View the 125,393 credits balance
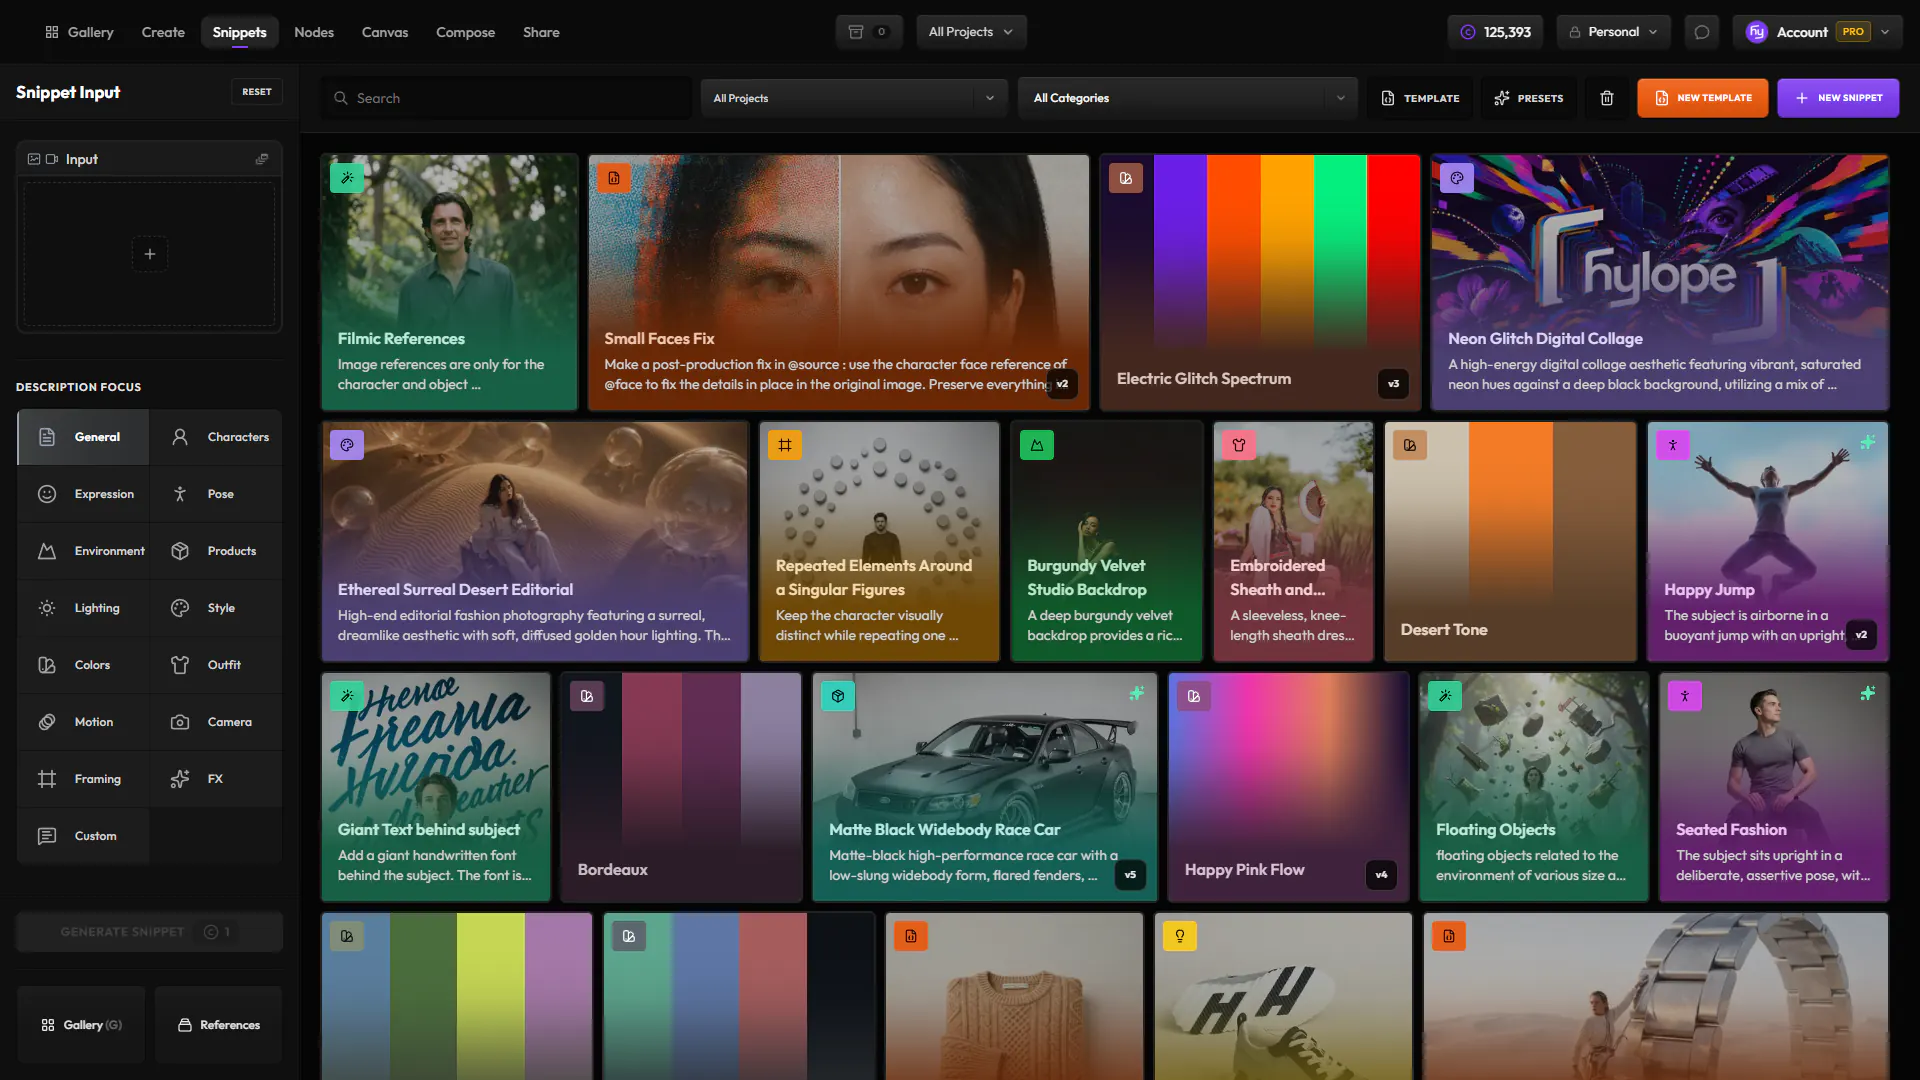 click(1495, 32)
